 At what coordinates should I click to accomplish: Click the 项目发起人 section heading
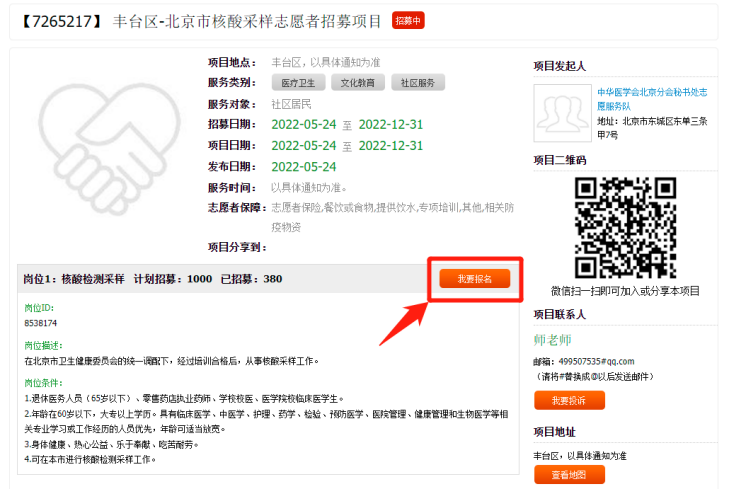560,66
